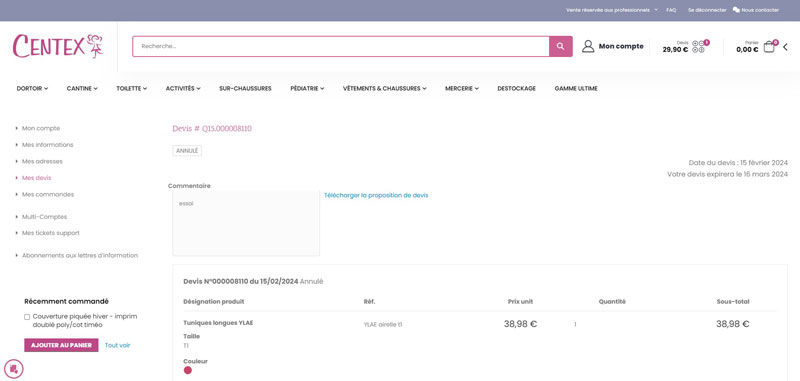Click AJOUTER AU PANIER button
The height and width of the screenshot is (381, 800).
61,345
